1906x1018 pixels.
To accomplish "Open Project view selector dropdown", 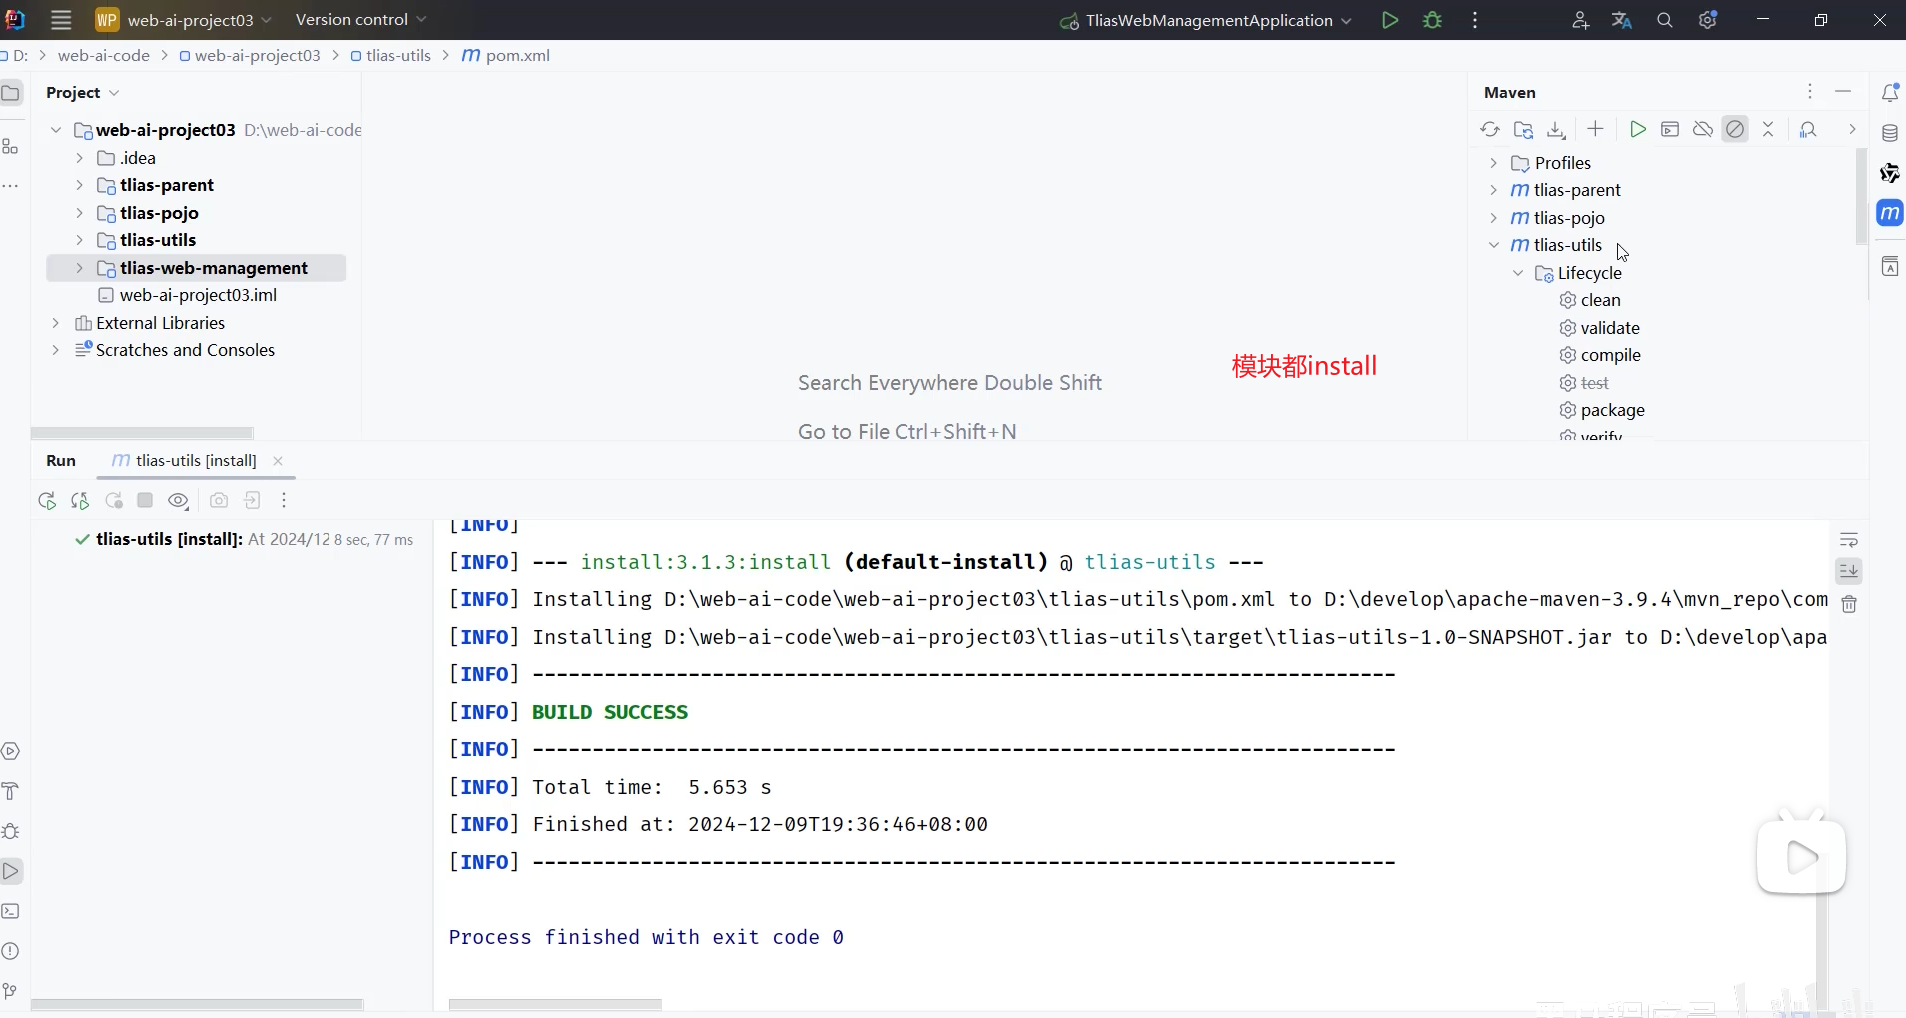I will pyautogui.click(x=83, y=92).
